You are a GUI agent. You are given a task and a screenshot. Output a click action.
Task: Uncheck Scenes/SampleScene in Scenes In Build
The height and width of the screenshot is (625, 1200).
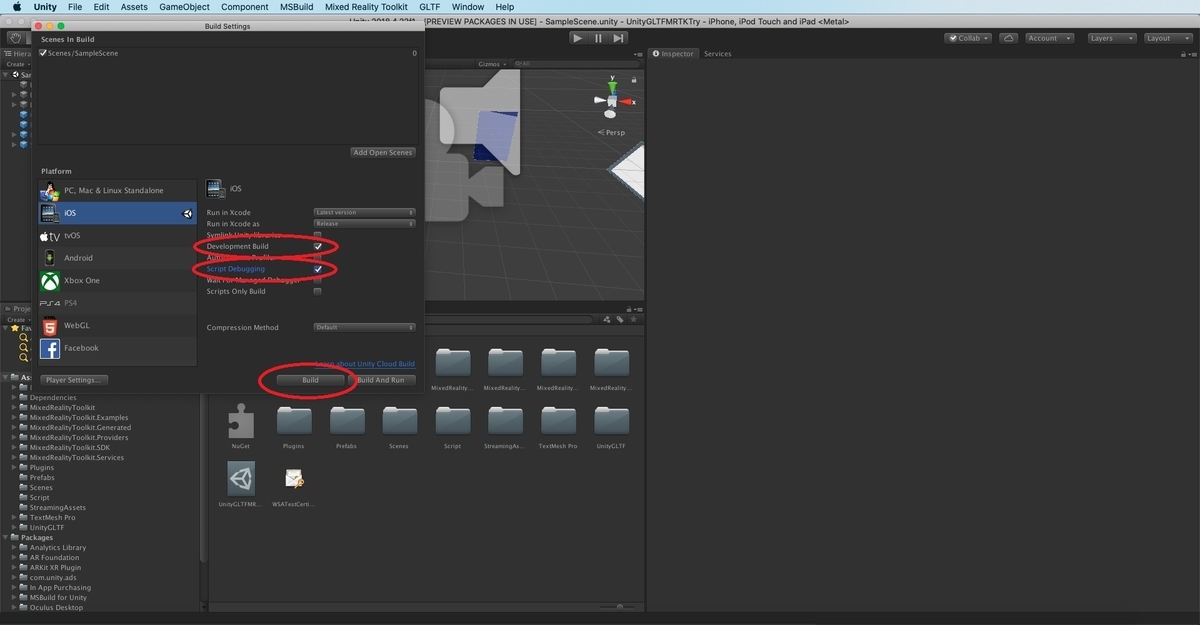[x=43, y=53]
